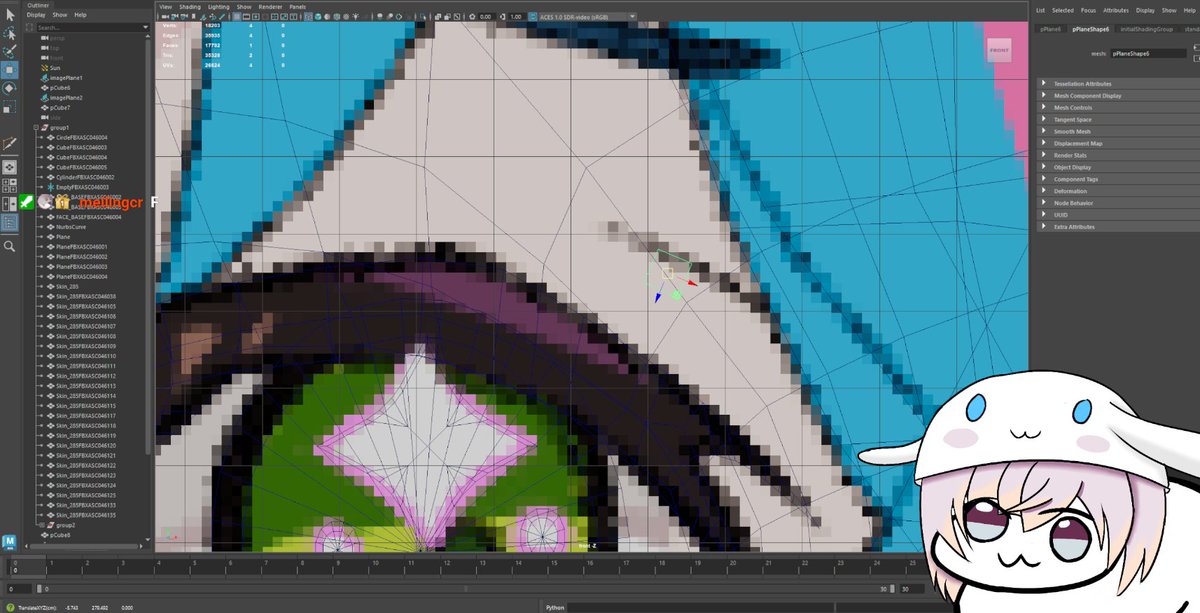1200x613 pixels.
Task: Click the last used tool icon
Action: (x=10, y=144)
